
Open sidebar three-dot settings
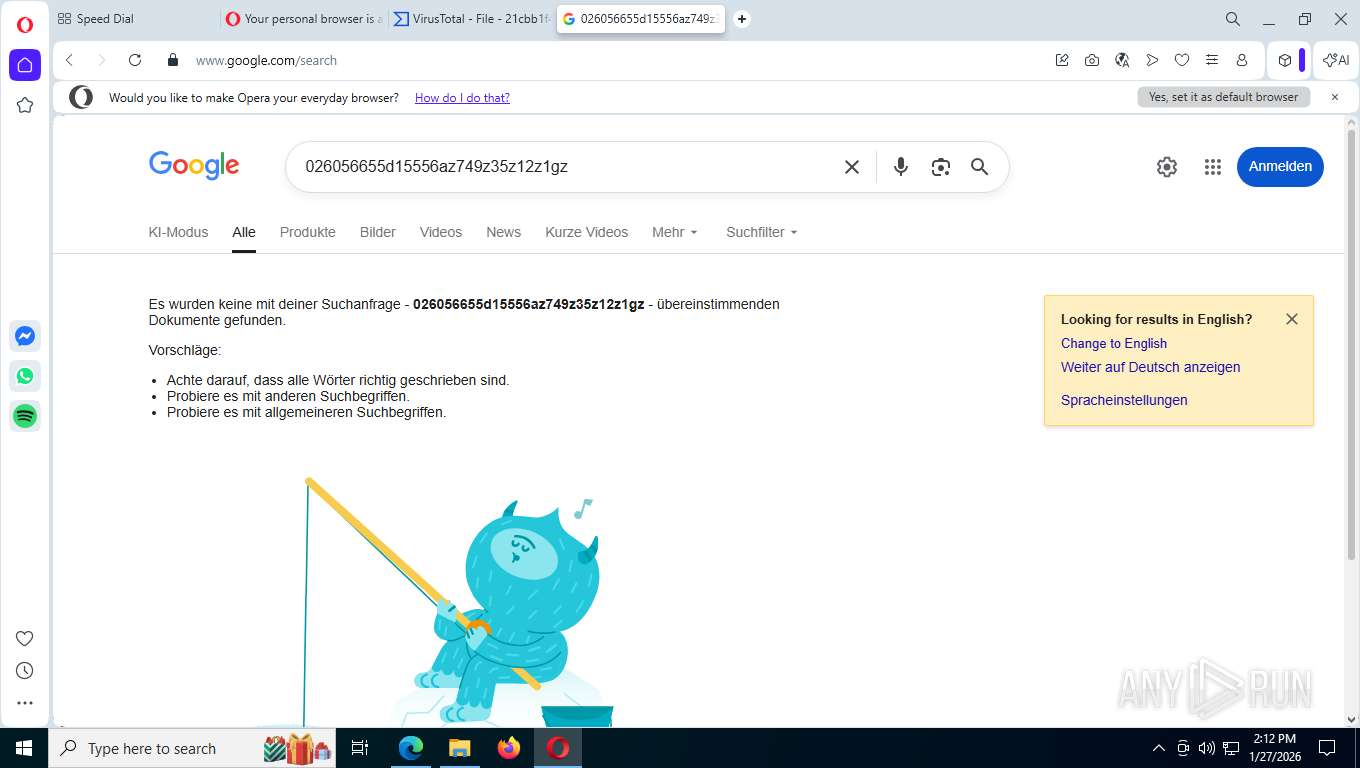coord(25,703)
